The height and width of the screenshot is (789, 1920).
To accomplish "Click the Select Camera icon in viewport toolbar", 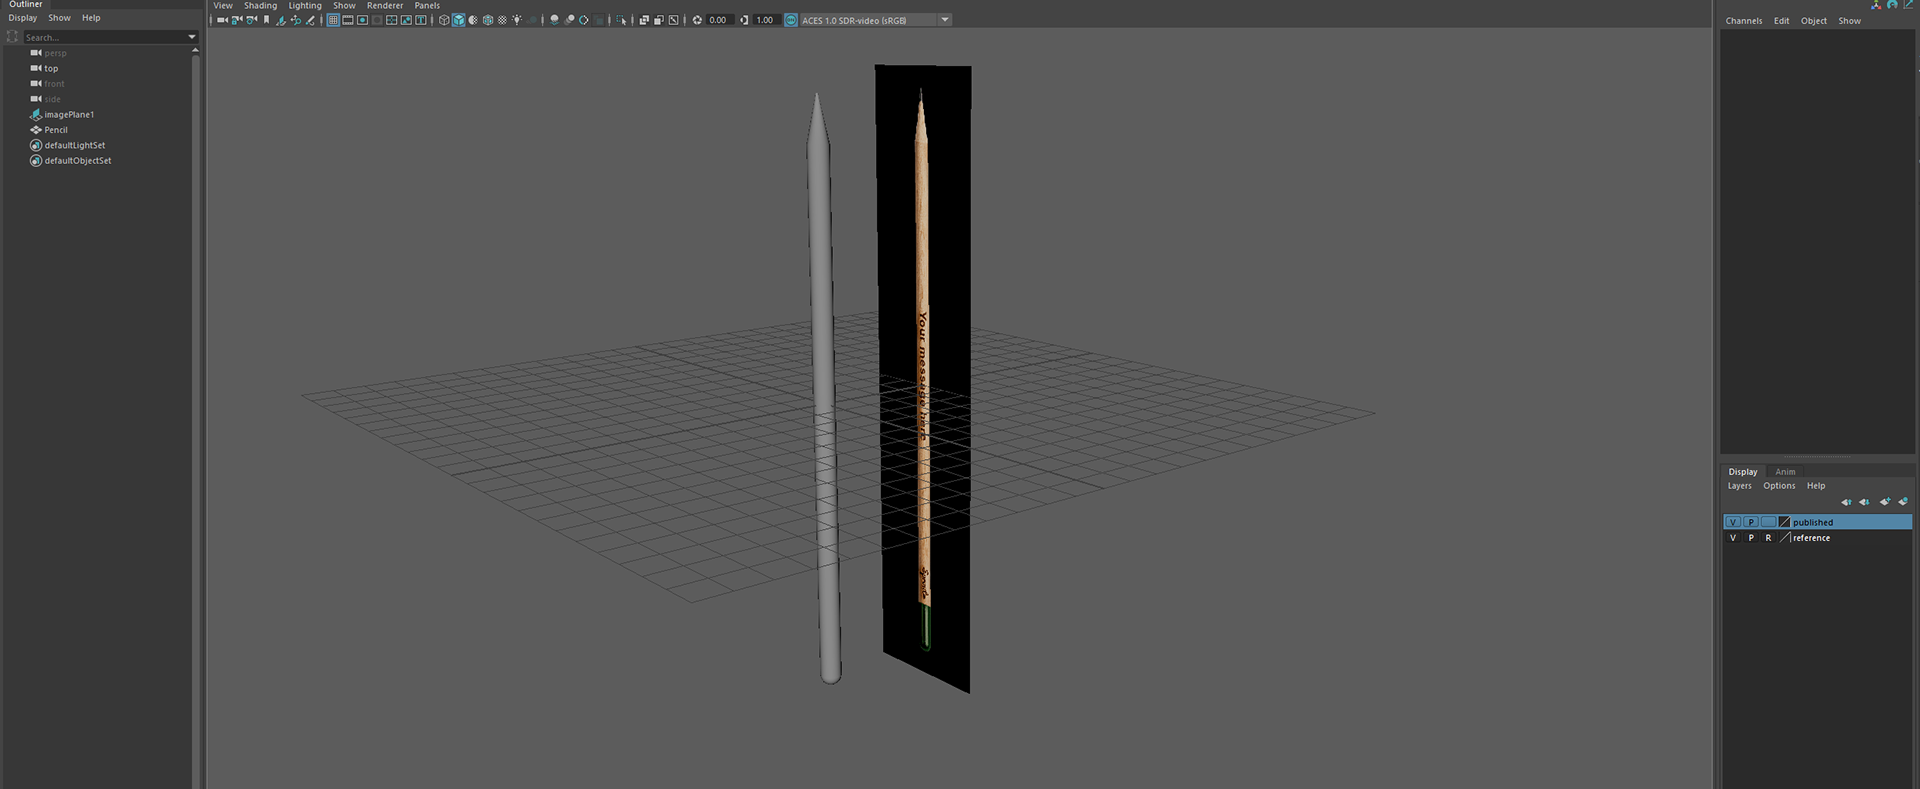I will coord(222,20).
